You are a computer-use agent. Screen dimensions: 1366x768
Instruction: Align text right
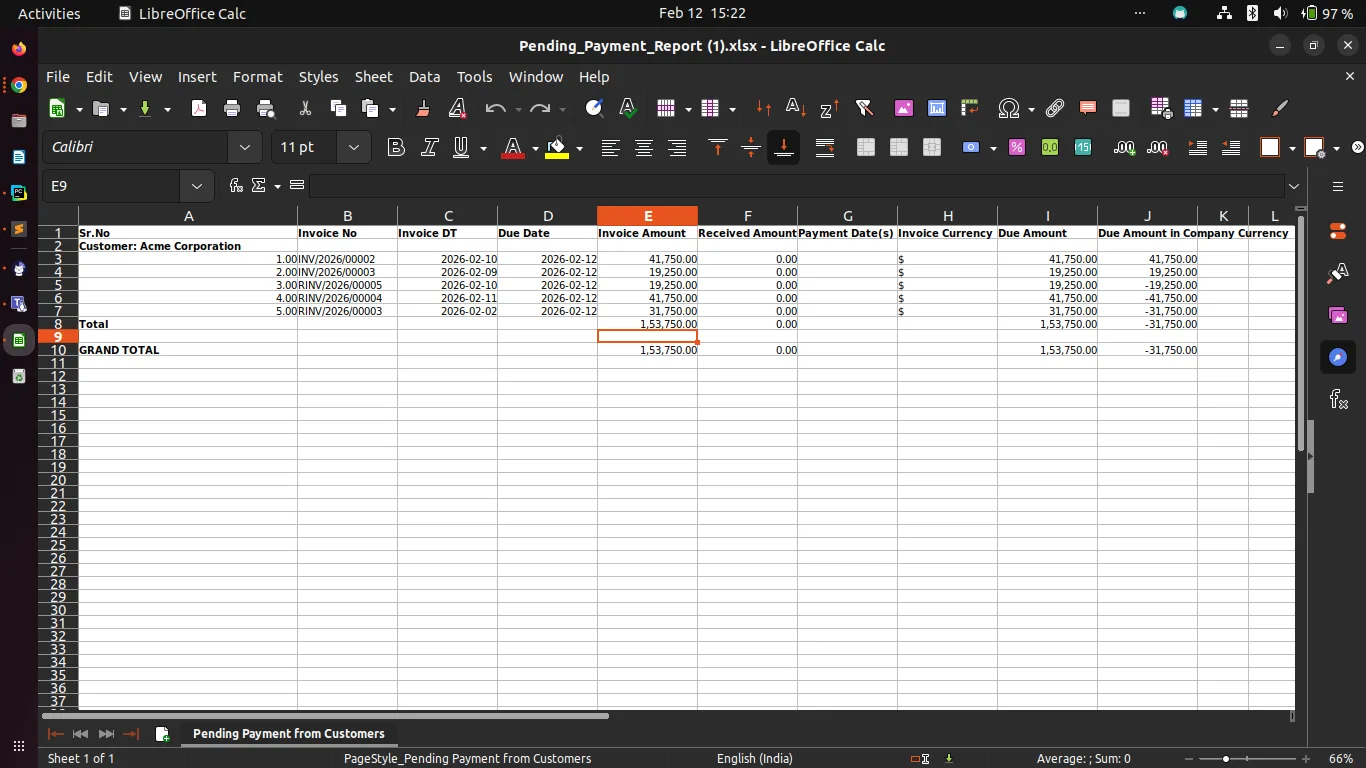pyautogui.click(x=677, y=148)
